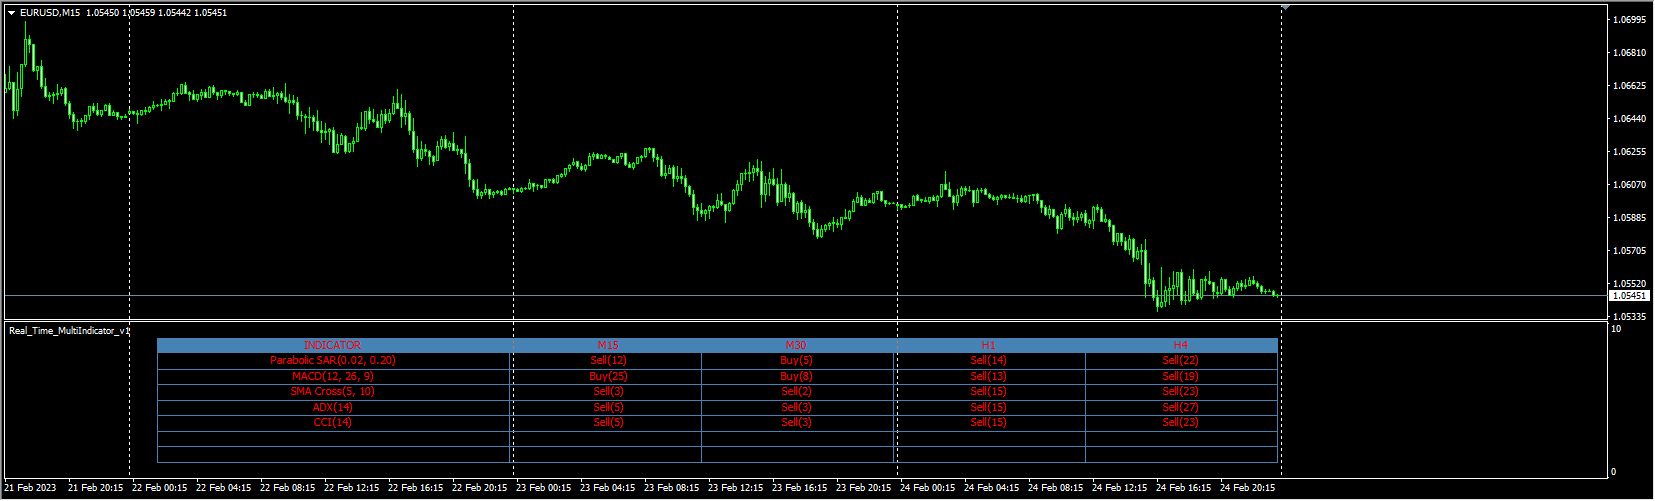This screenshot has height=501, width=1655.
Task: Click ADX H1 cell Sell(15)
Action: (x=989, y=407)
